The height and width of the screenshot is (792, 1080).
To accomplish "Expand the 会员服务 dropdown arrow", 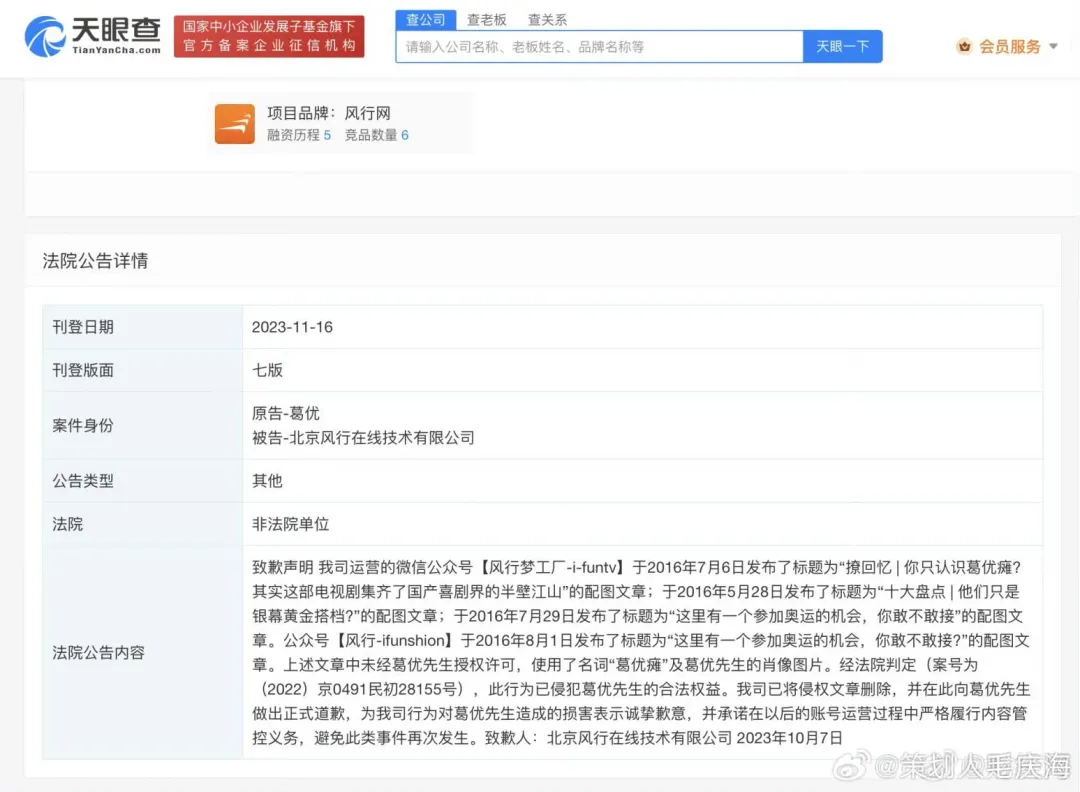I will click(1053, 47).
